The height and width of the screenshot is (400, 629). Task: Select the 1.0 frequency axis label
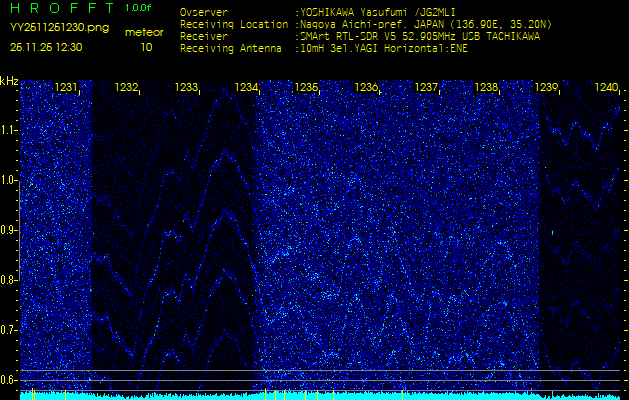tap(9, 180)
